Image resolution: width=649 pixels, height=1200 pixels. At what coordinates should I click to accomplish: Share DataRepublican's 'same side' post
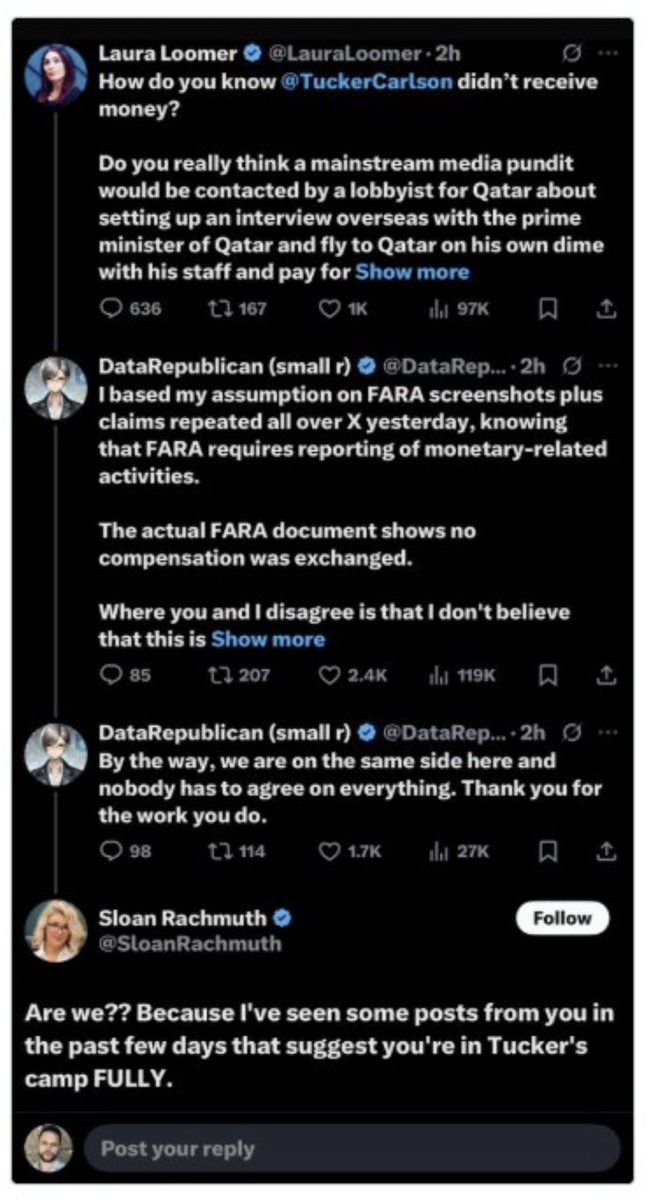click(x=604, y=850)
